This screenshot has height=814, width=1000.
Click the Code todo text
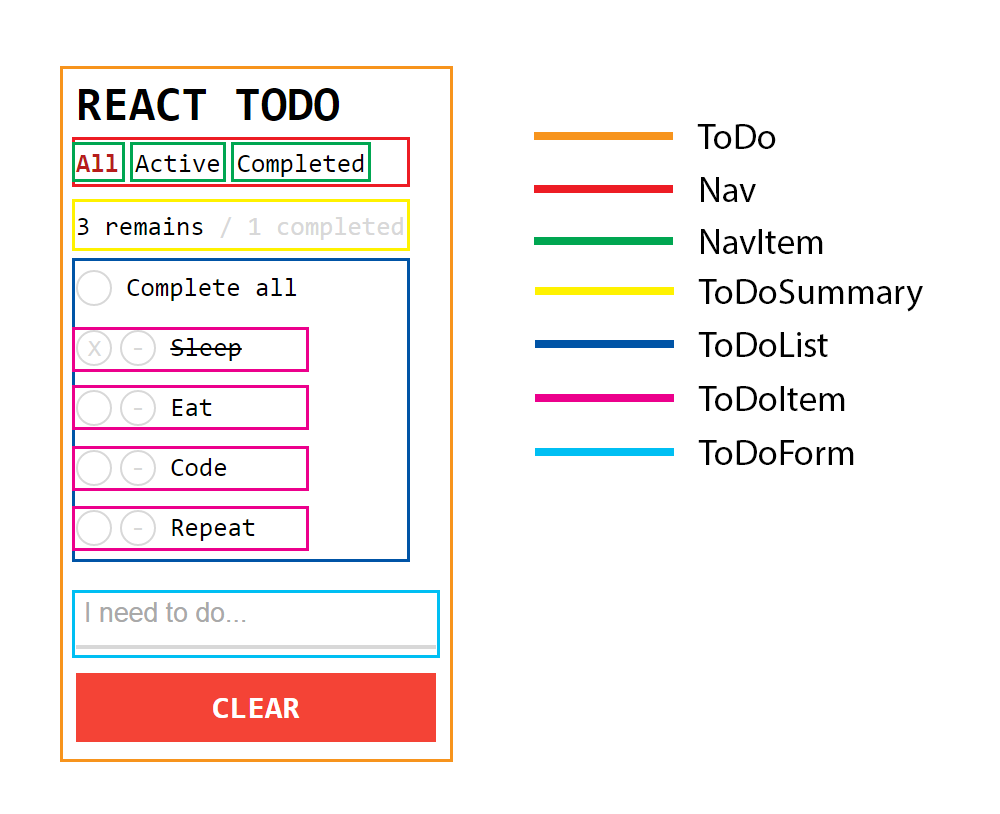(198, 468)
